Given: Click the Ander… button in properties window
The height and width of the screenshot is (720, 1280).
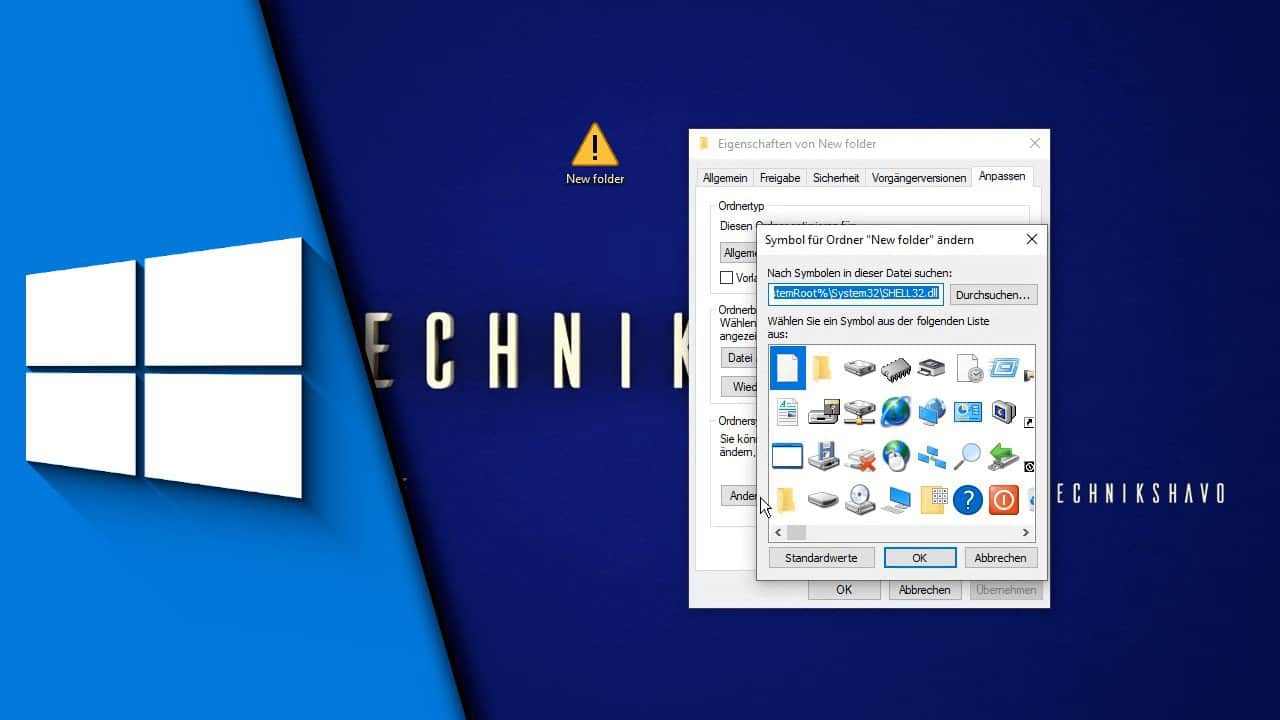Looking at the screenshot, I should [738, 496].
